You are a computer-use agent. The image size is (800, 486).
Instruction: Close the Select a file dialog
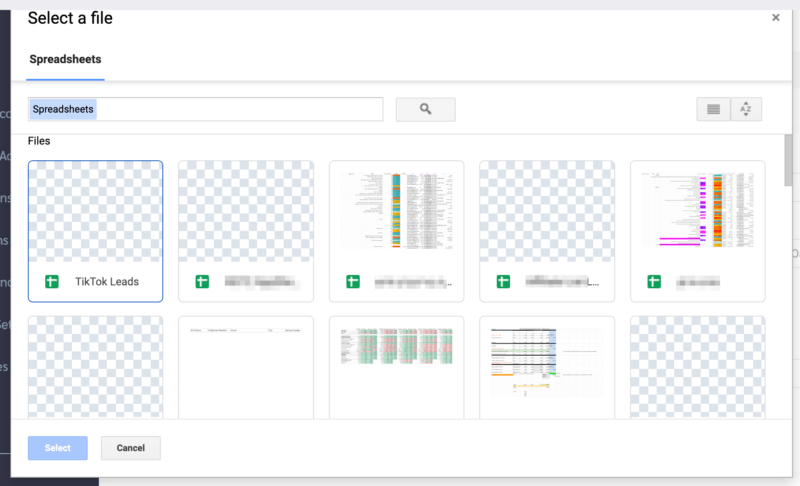click(776, 18)
